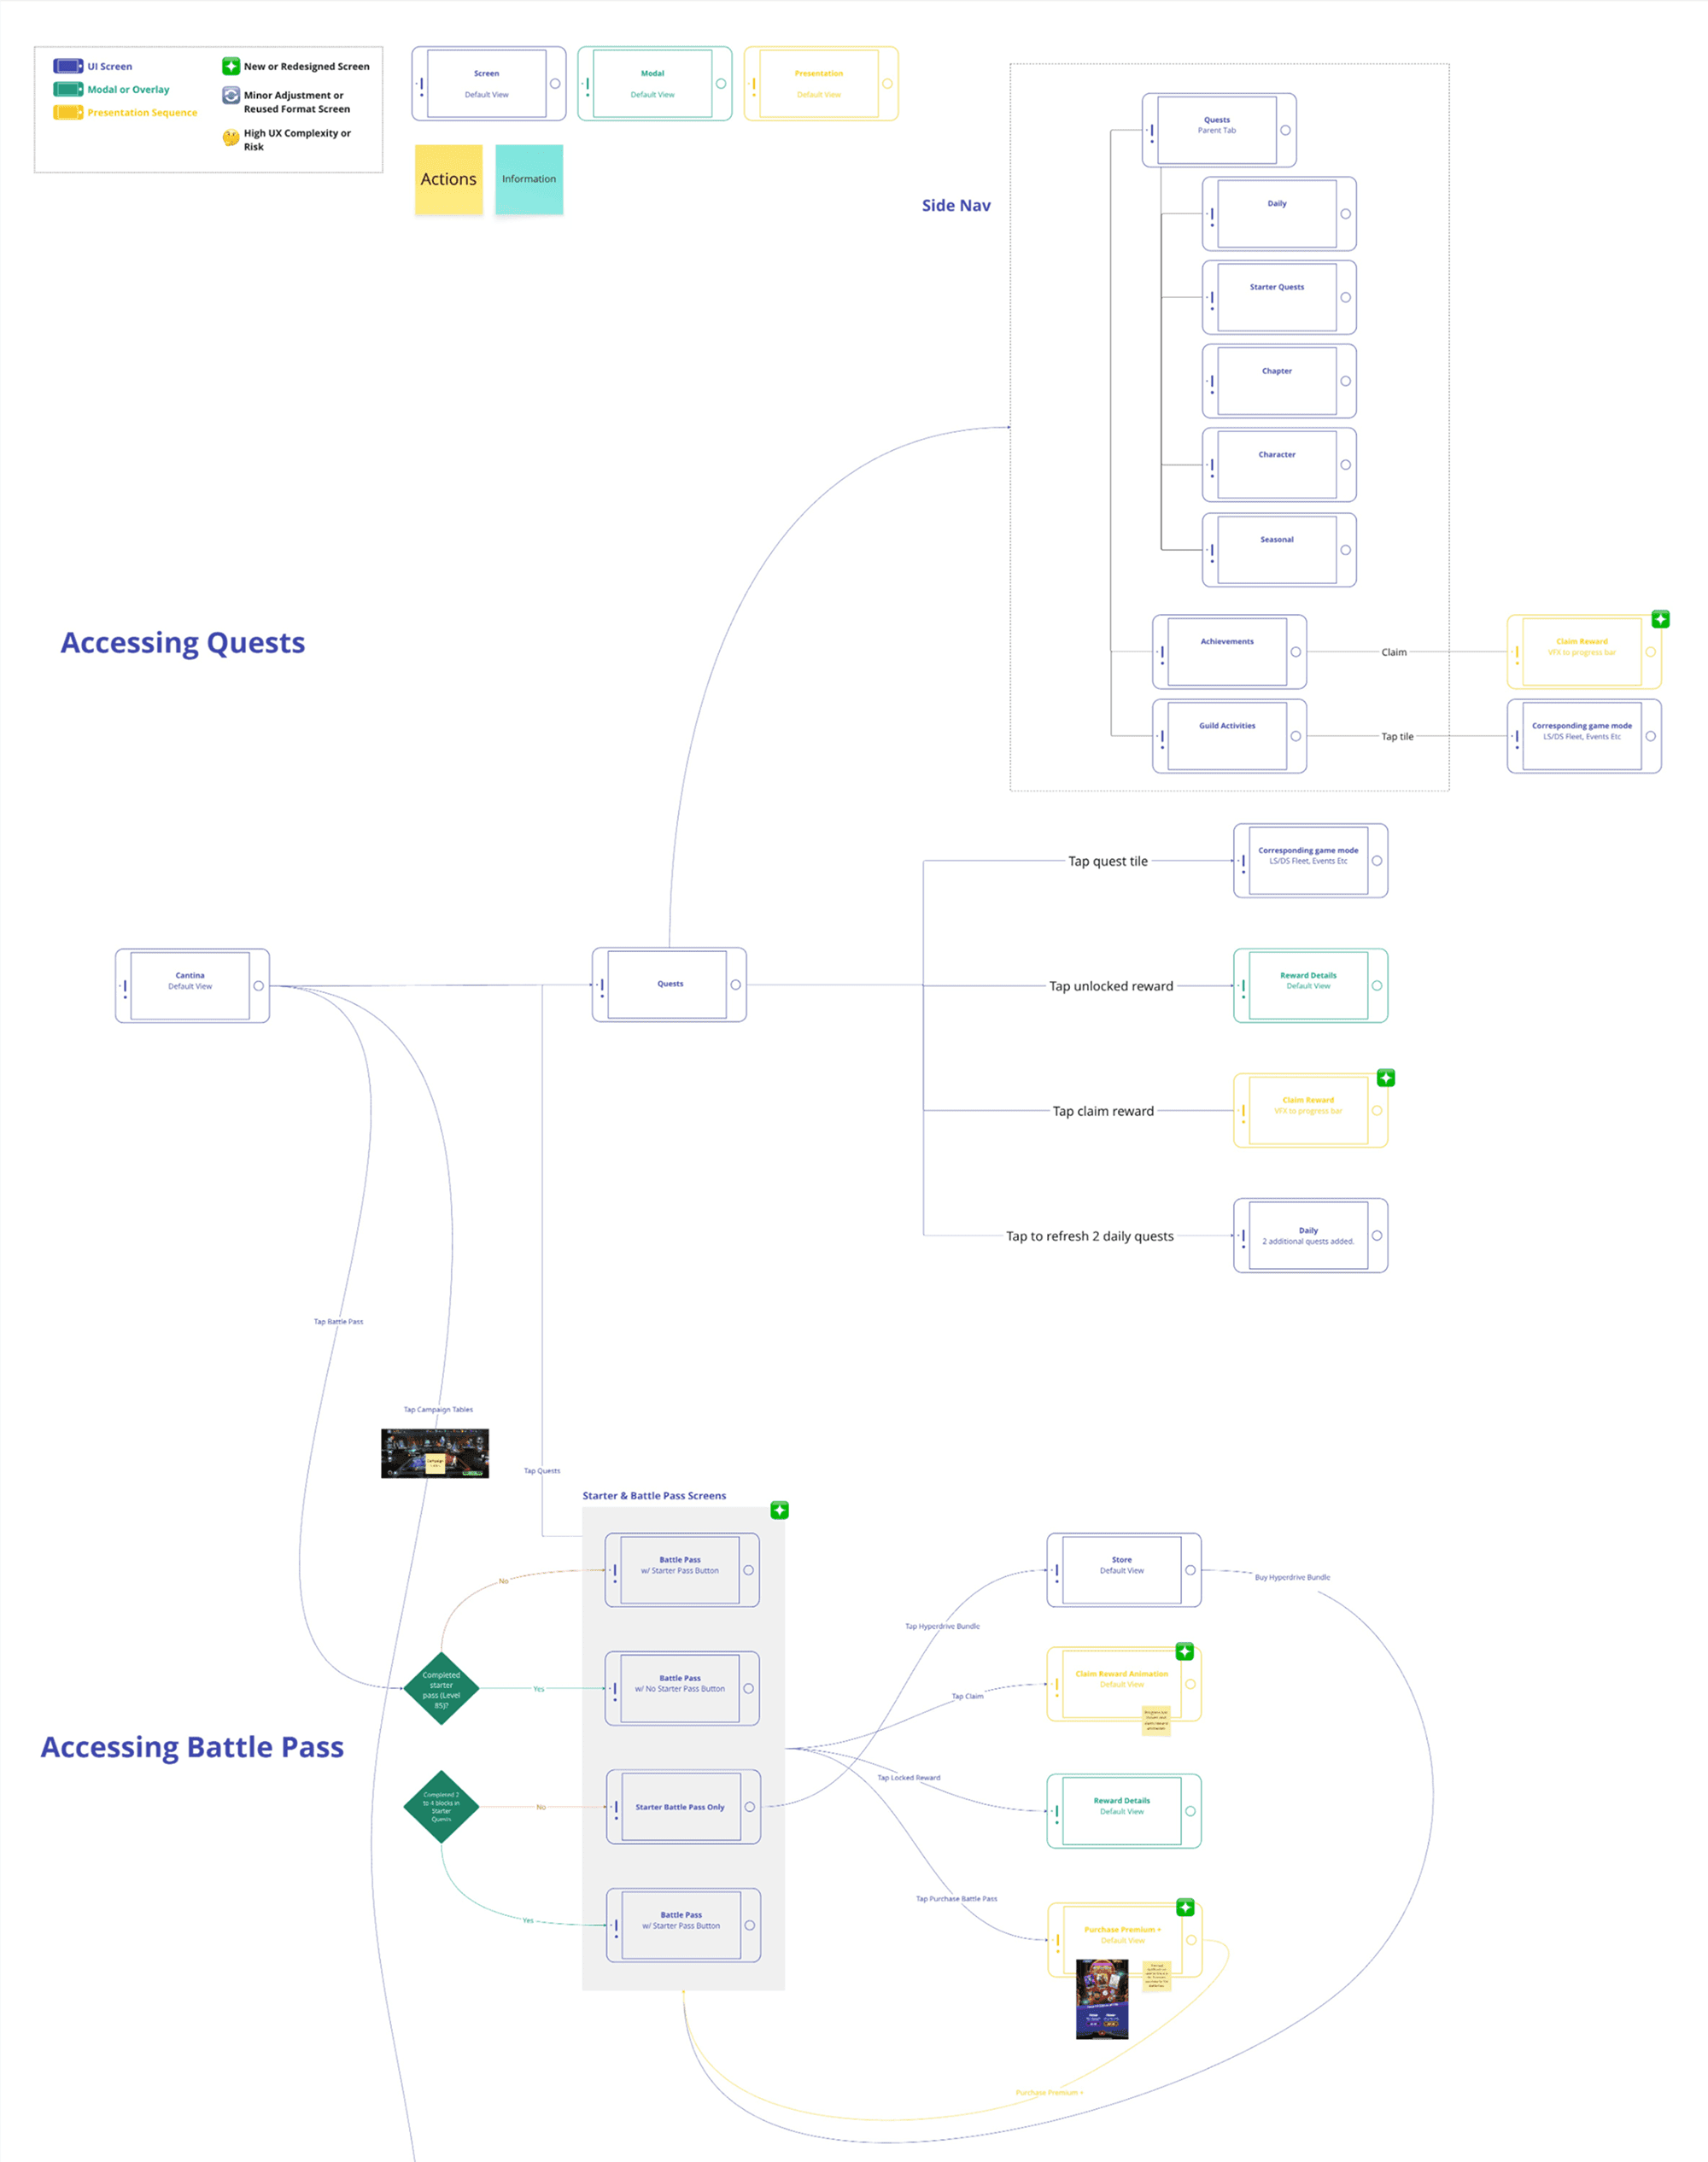Click green star badge on Starter & Battle Pass group
Screen dimensions: 1708x2162
(x=780, y=1510)
